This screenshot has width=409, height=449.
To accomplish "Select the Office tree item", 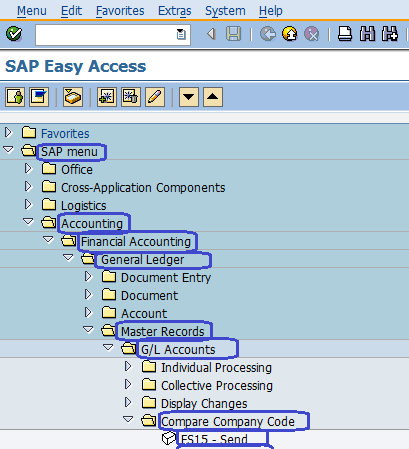I will coord(77,170).
